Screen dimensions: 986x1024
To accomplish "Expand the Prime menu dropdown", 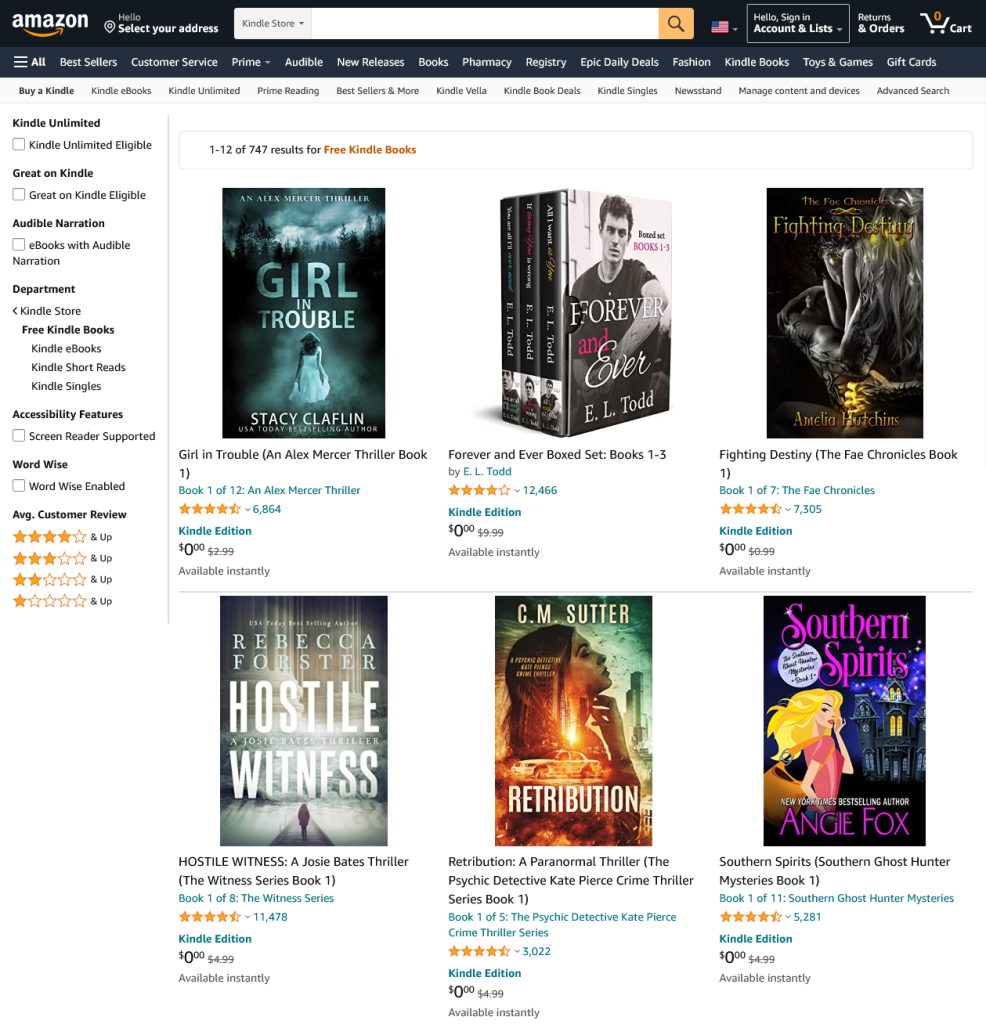I will pyautogui.click(x=251, y=62).
